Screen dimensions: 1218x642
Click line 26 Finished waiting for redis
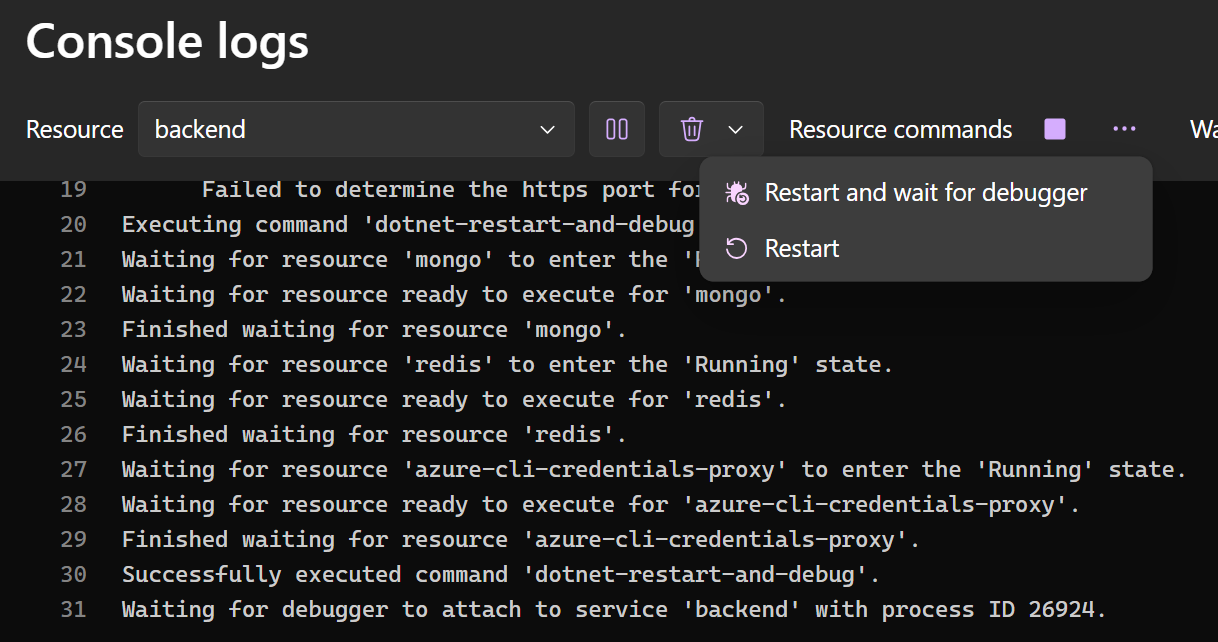[374, 434]
